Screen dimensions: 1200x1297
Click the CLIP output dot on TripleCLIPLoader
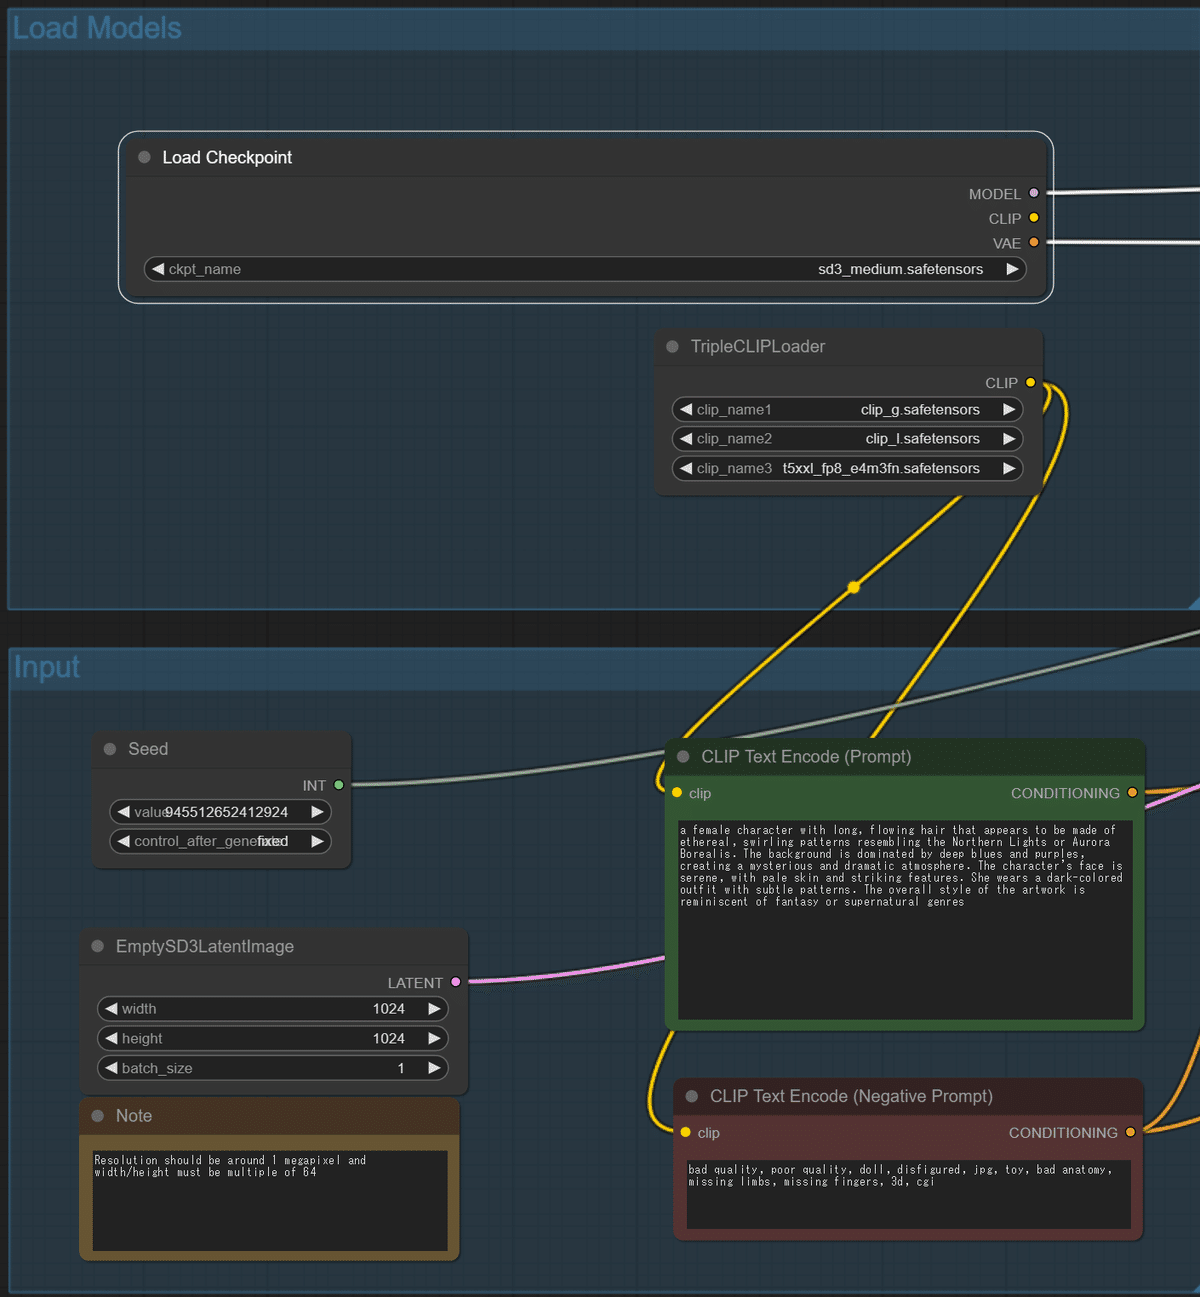click(x=1030, y=382)
